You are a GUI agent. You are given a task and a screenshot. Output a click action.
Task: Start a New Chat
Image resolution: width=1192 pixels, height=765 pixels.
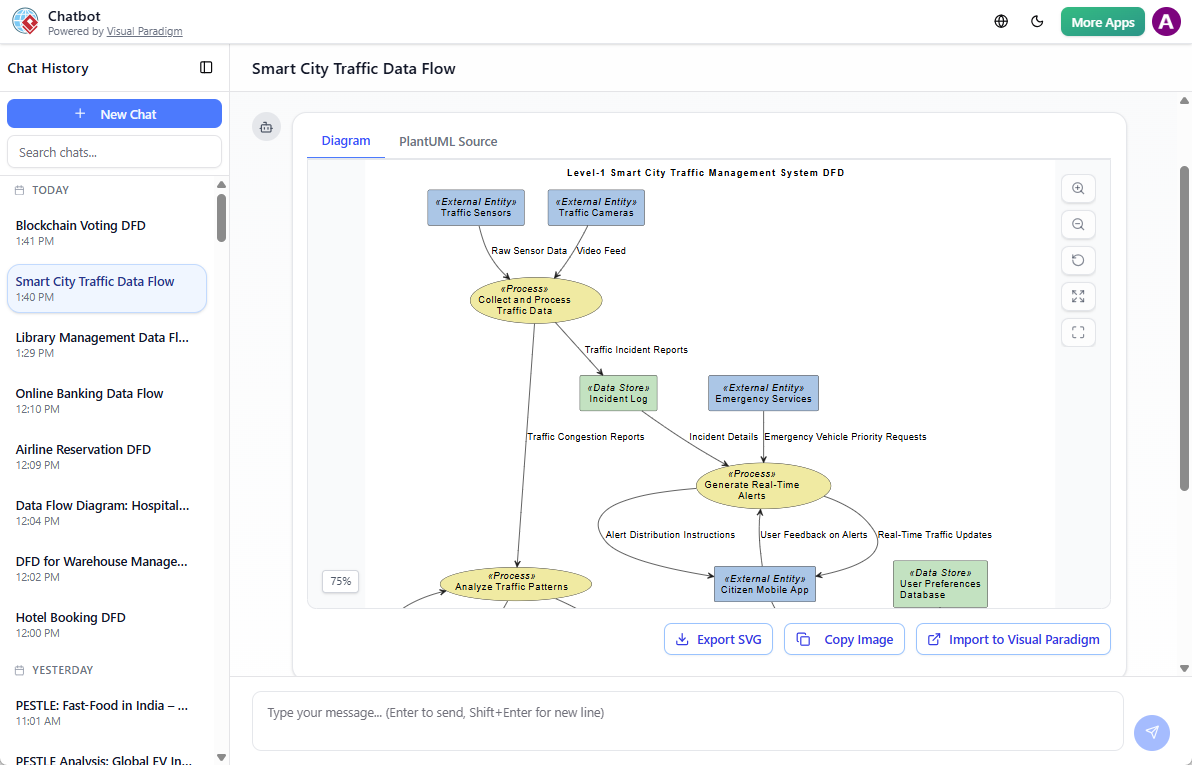(x=114, y=113)
